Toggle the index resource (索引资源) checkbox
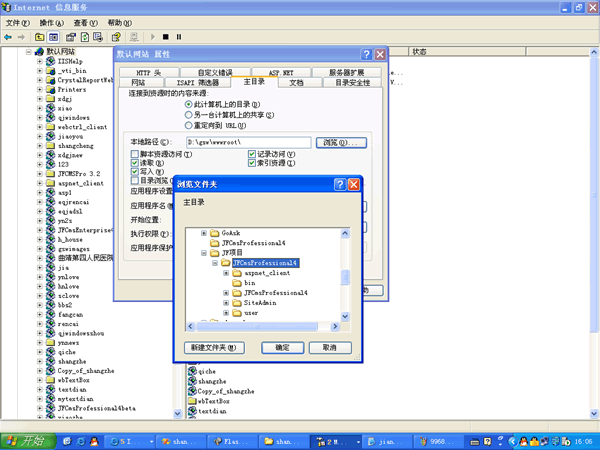This screenshot has height=450, width=600. click(251, 163)
